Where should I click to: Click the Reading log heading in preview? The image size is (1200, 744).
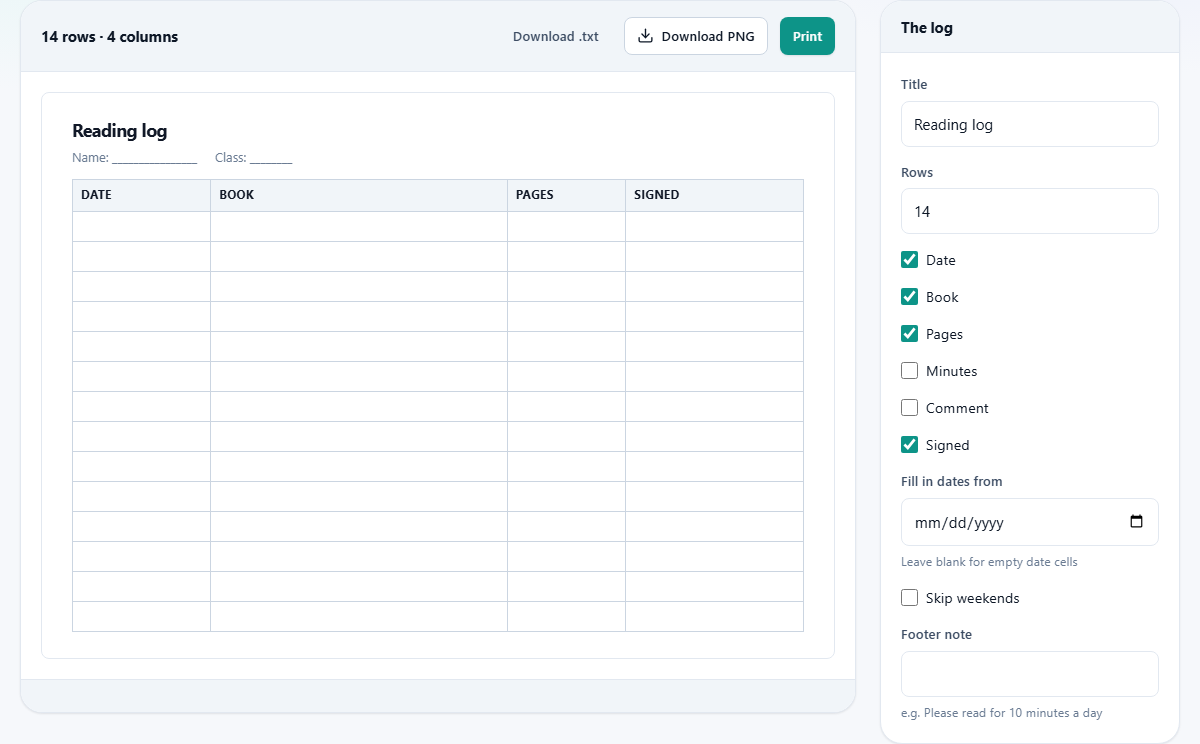tap(120, 131)
